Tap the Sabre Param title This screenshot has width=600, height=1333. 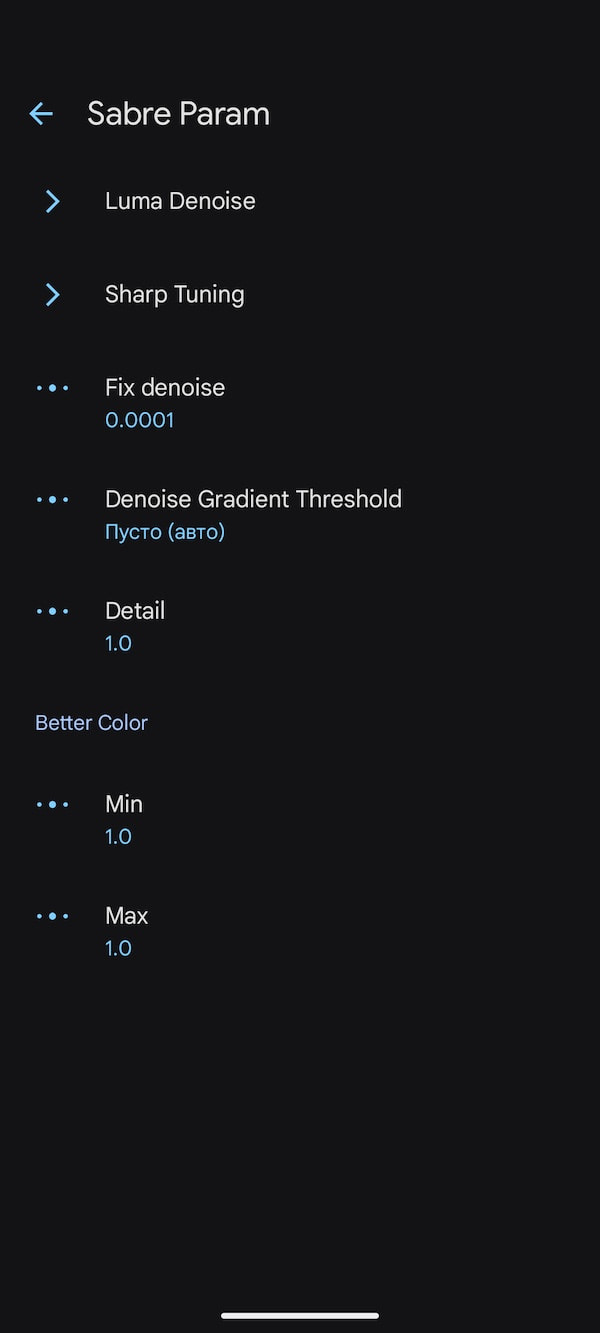click(178, 113)
